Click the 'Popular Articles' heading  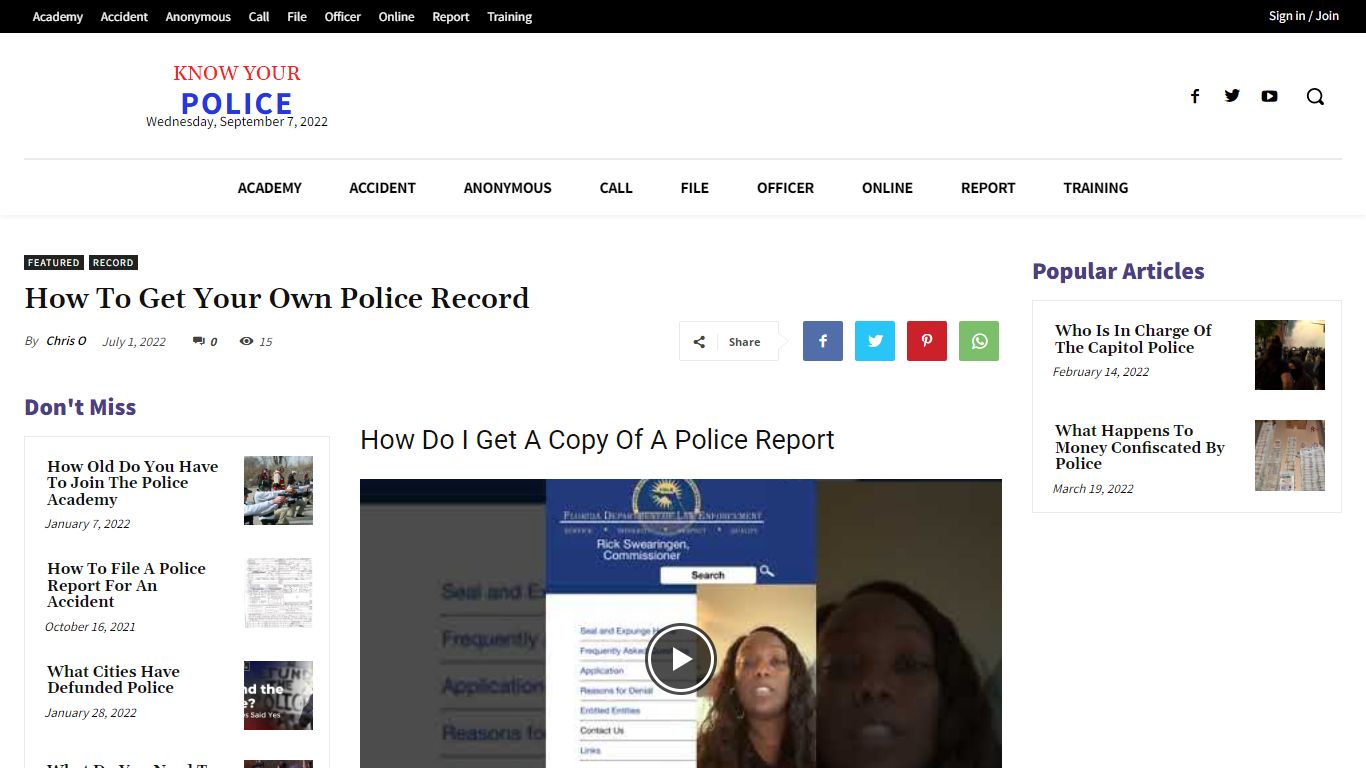(x=1118, y=271)
